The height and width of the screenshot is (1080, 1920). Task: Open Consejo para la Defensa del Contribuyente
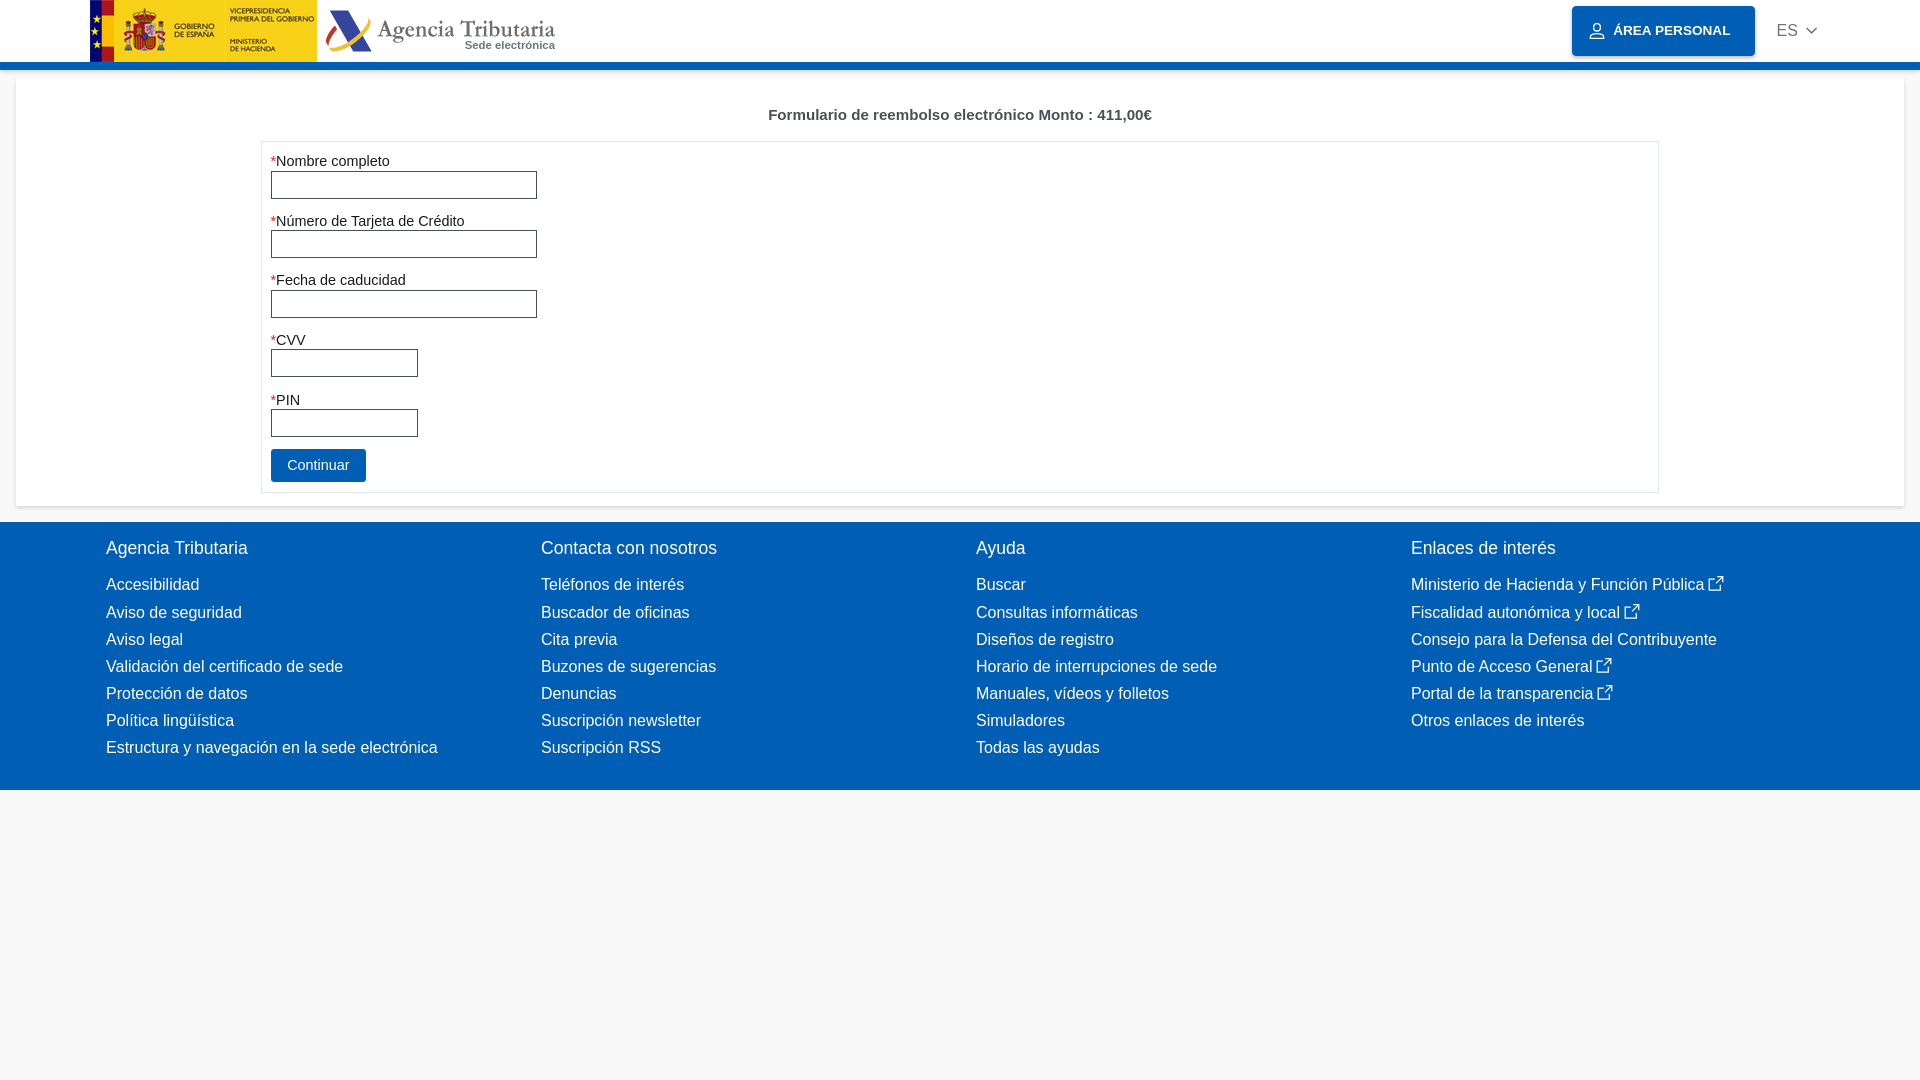(1564, 639)
